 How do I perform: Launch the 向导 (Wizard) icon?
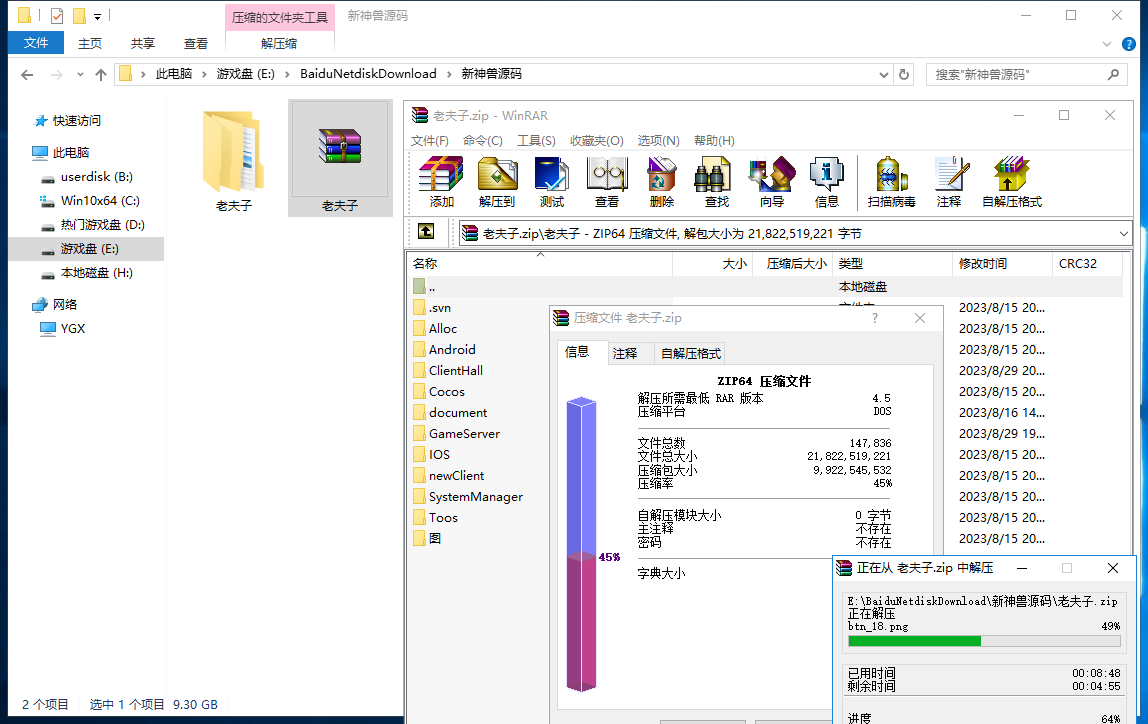pyautogui.click(x=771, y=180)
